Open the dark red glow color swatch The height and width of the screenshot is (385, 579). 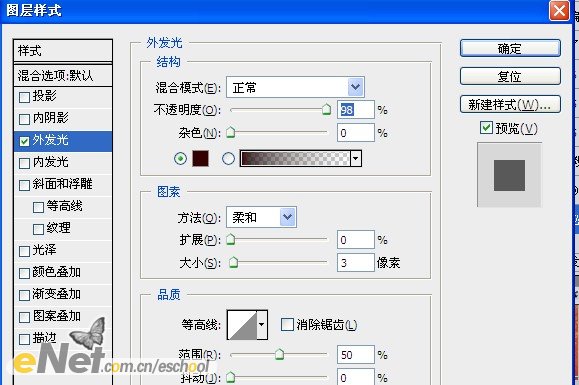[201, 158]
